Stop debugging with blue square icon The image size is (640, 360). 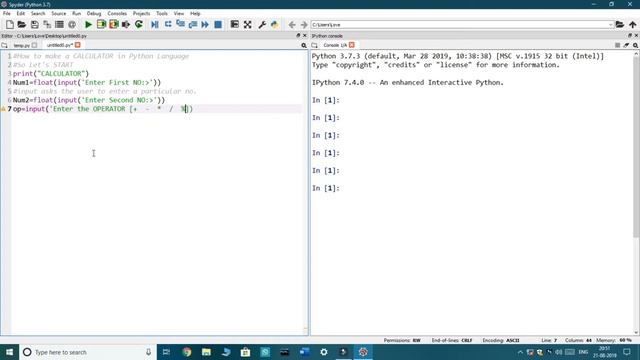[218, 24]
